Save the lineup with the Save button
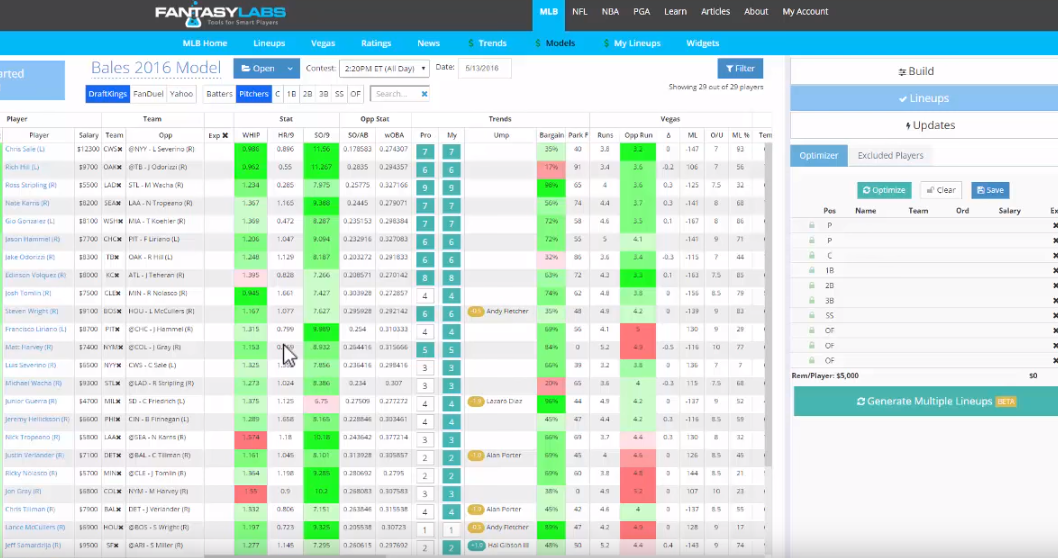Viewport: 1058px width, 558px height. click(990, 190)
